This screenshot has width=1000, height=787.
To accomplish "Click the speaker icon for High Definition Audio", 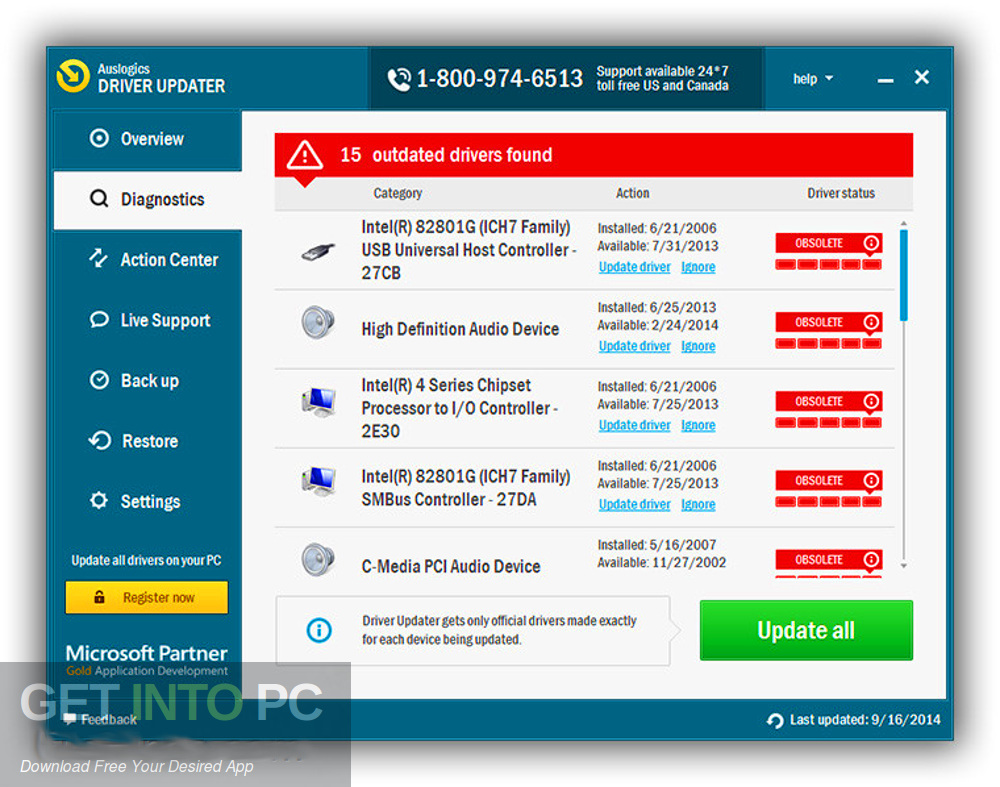I will [x=318, y=322].
